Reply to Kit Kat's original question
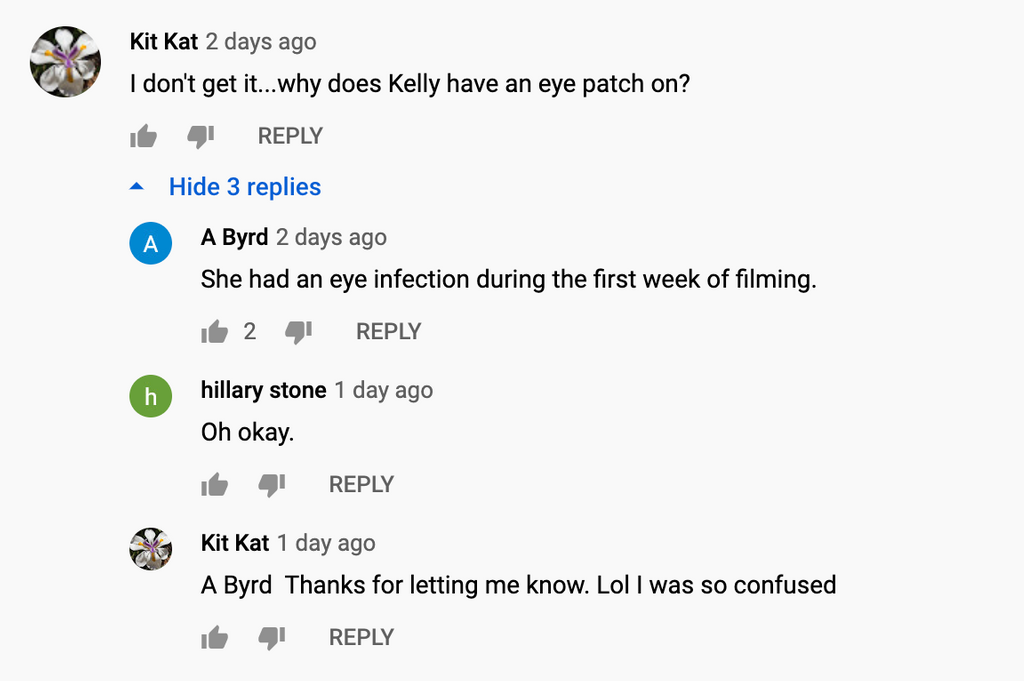Image resolution: width=1024 pixels, height=681 pixels. click(x=289, y=136)
